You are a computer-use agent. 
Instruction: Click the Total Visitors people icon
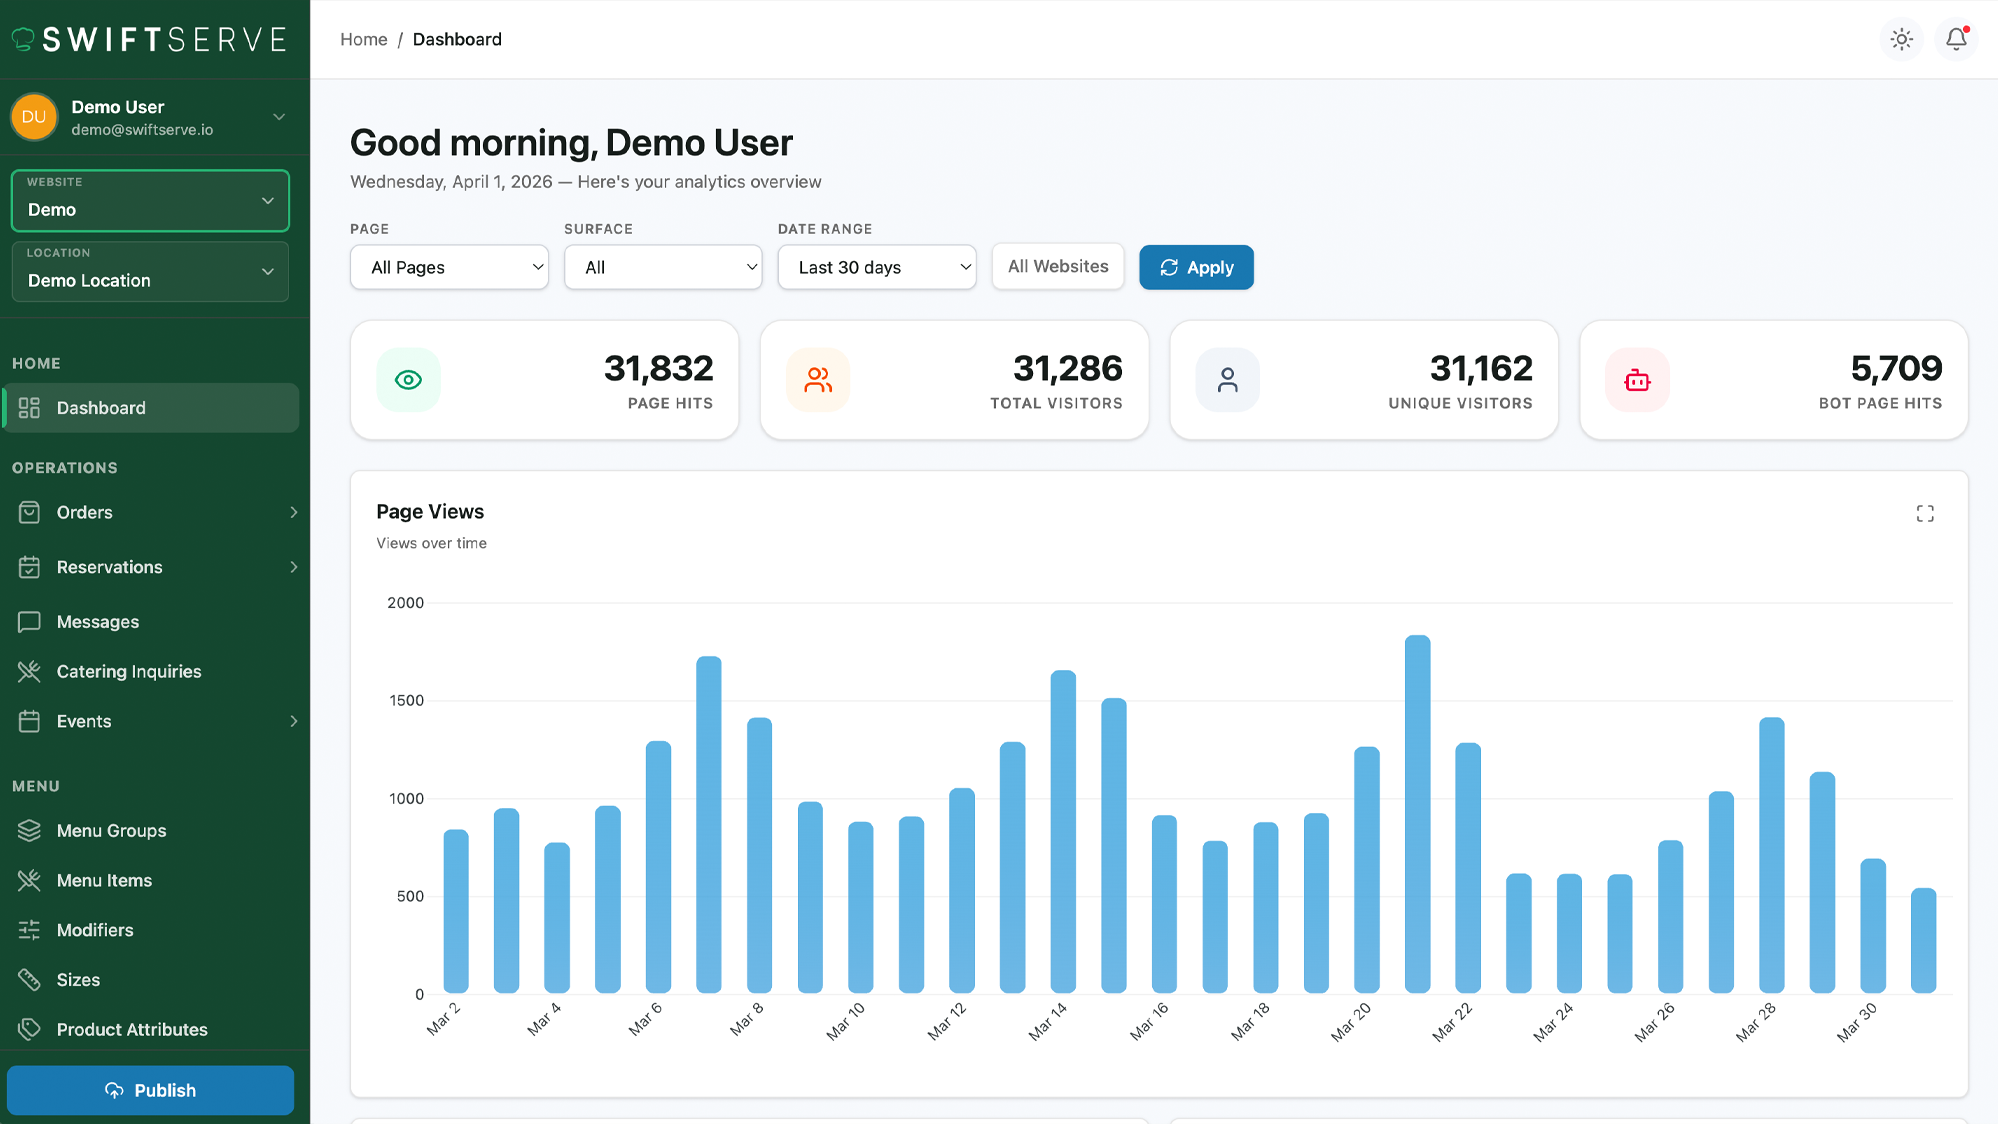pos(818,380)
